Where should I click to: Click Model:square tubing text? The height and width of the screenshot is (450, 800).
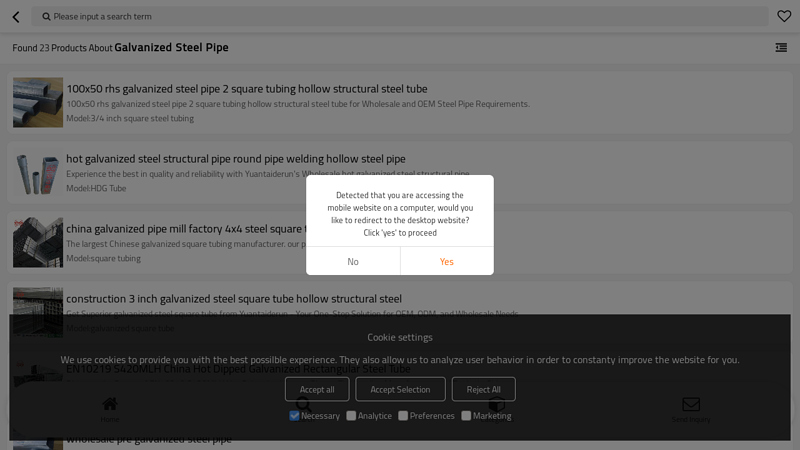104,258
